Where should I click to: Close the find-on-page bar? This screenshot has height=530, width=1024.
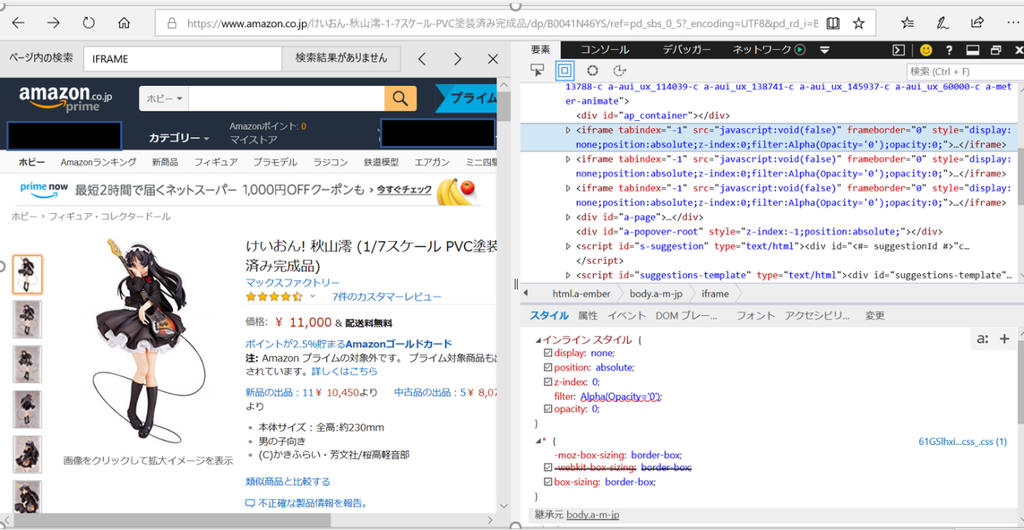(x=493, y=59)
